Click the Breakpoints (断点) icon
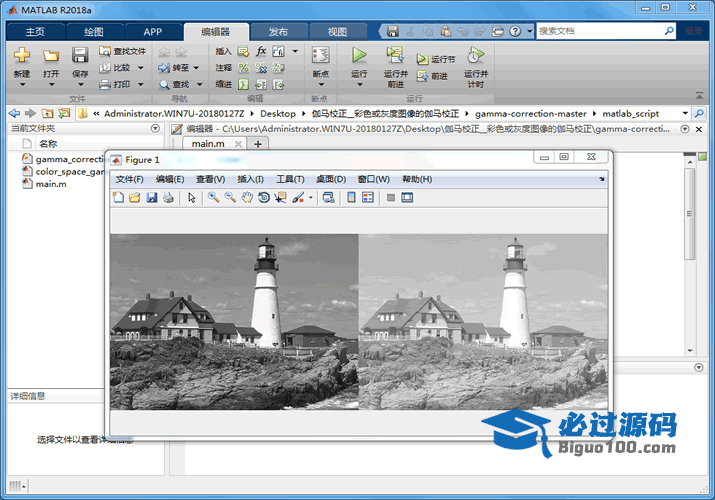Image resolution: width=715 pixels, height=500 pixels. click(x=320, y=56)
